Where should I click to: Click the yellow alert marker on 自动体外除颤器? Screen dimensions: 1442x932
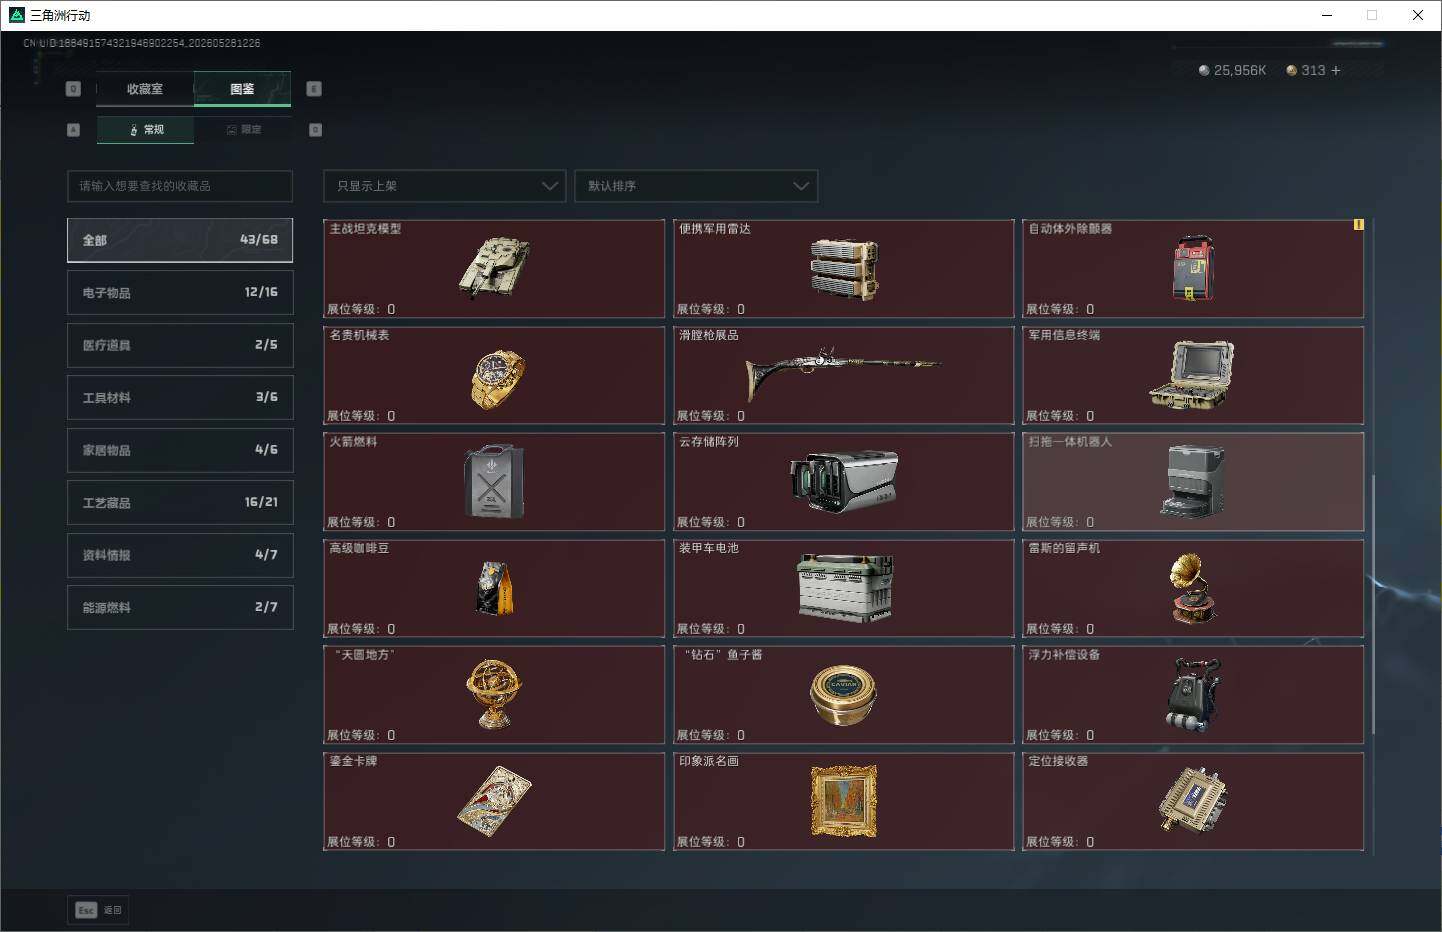pos(1358,225)
